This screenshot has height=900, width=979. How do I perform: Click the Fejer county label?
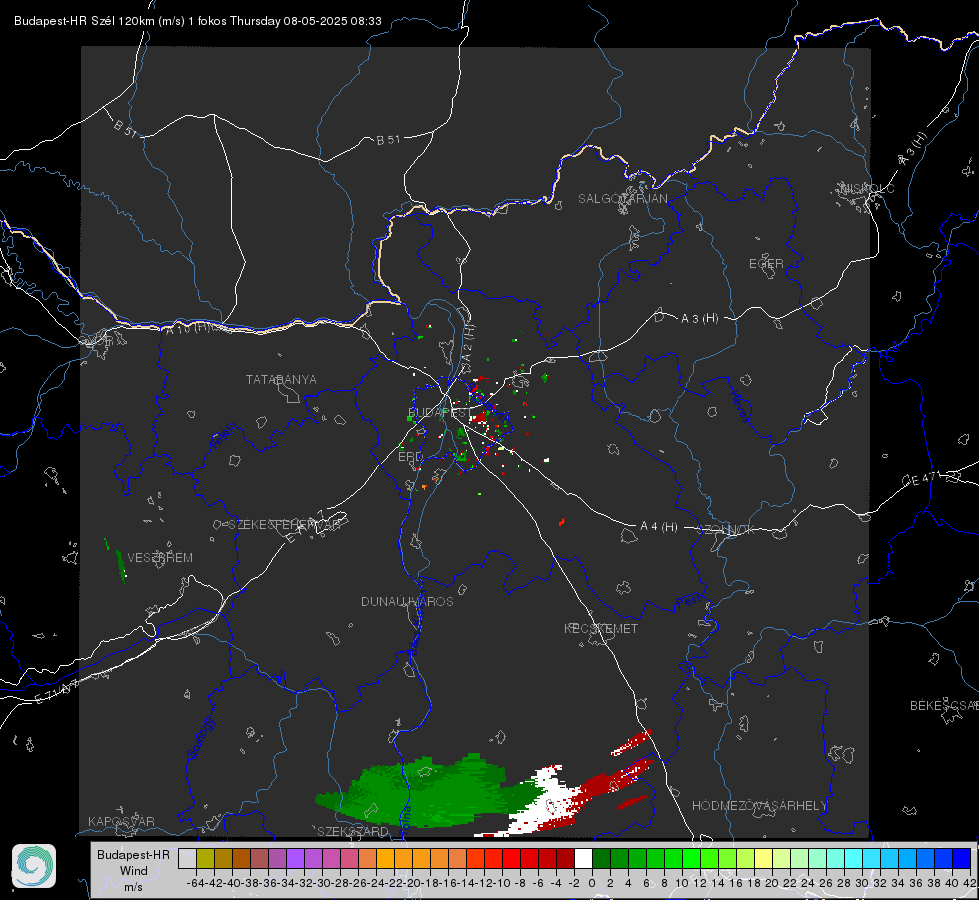coord(224,437)
